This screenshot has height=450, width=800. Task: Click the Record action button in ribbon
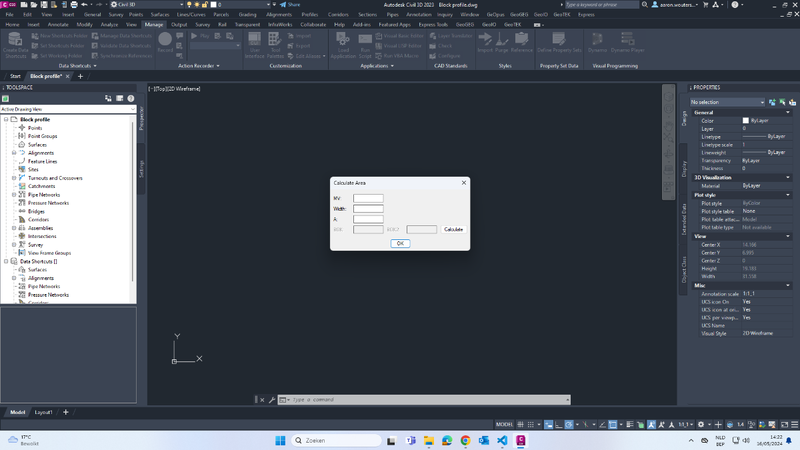tap(165, 42)
